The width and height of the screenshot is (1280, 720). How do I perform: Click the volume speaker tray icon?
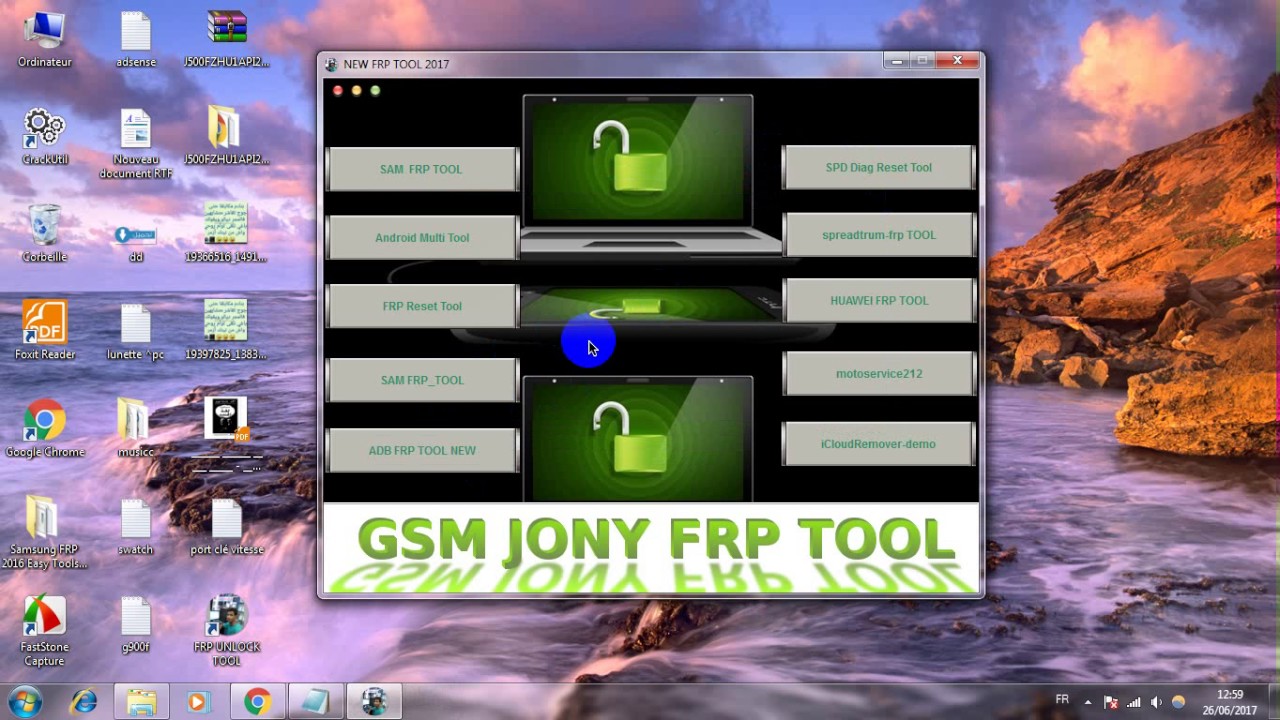tap(1156, 702)
